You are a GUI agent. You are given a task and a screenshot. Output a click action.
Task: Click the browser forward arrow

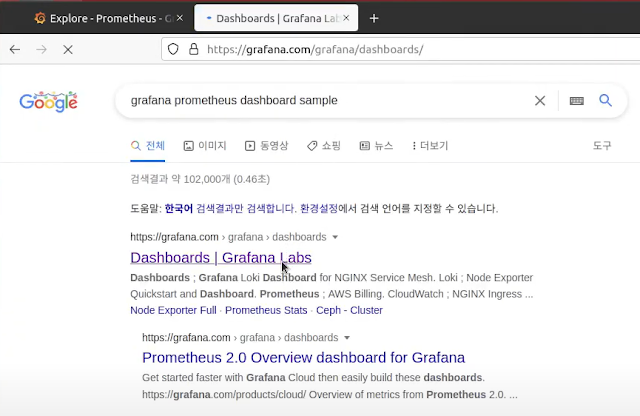click(41, 49)
